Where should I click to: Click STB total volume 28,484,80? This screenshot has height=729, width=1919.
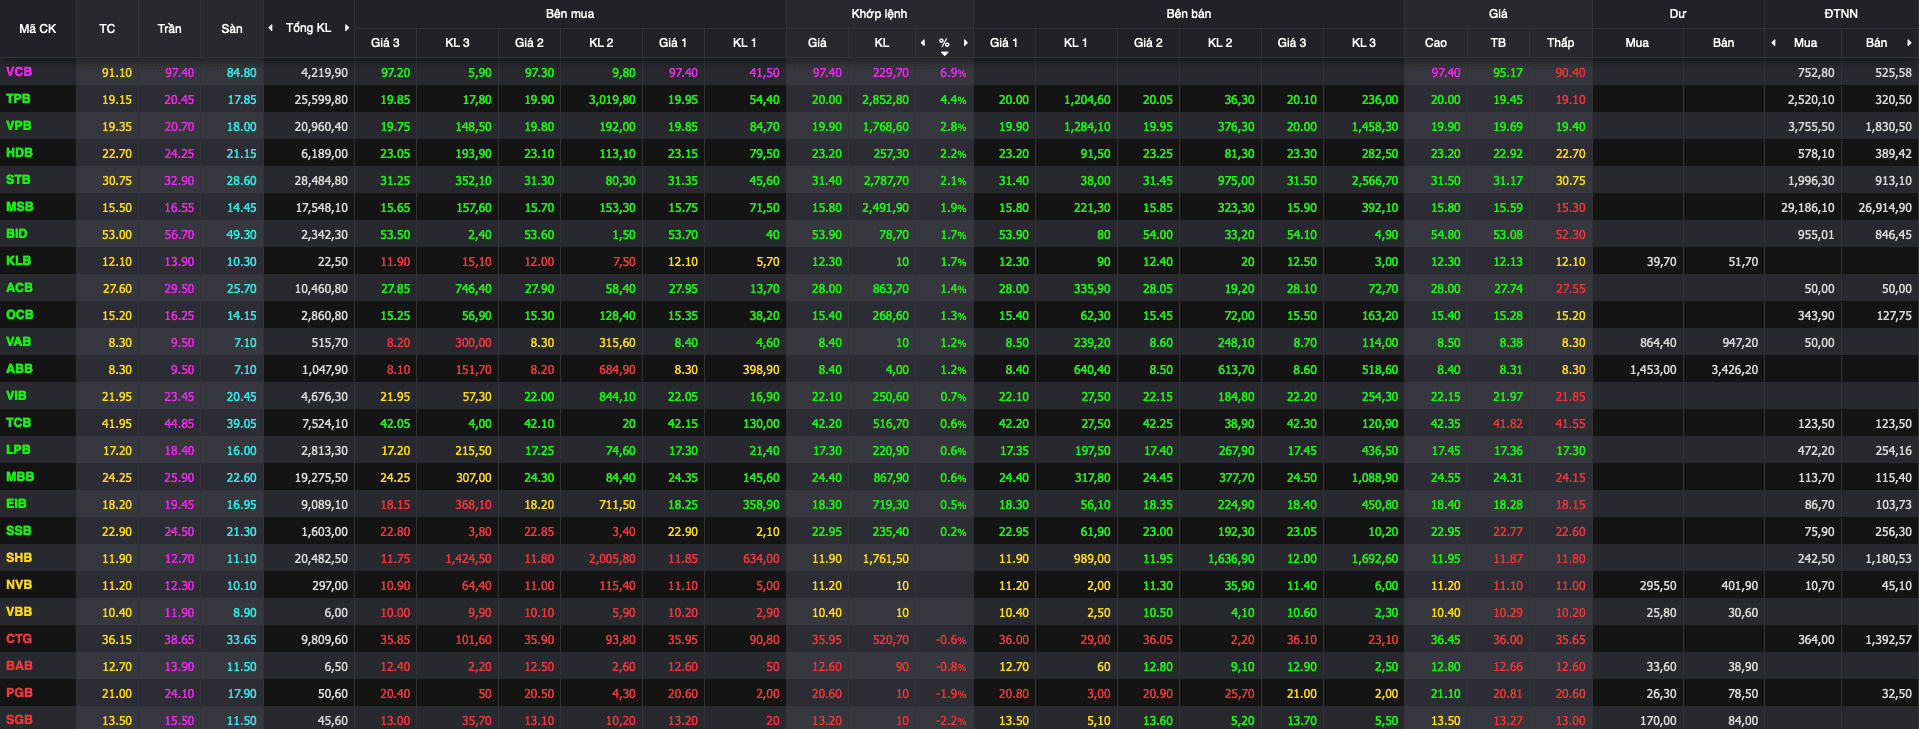(321, 181)
